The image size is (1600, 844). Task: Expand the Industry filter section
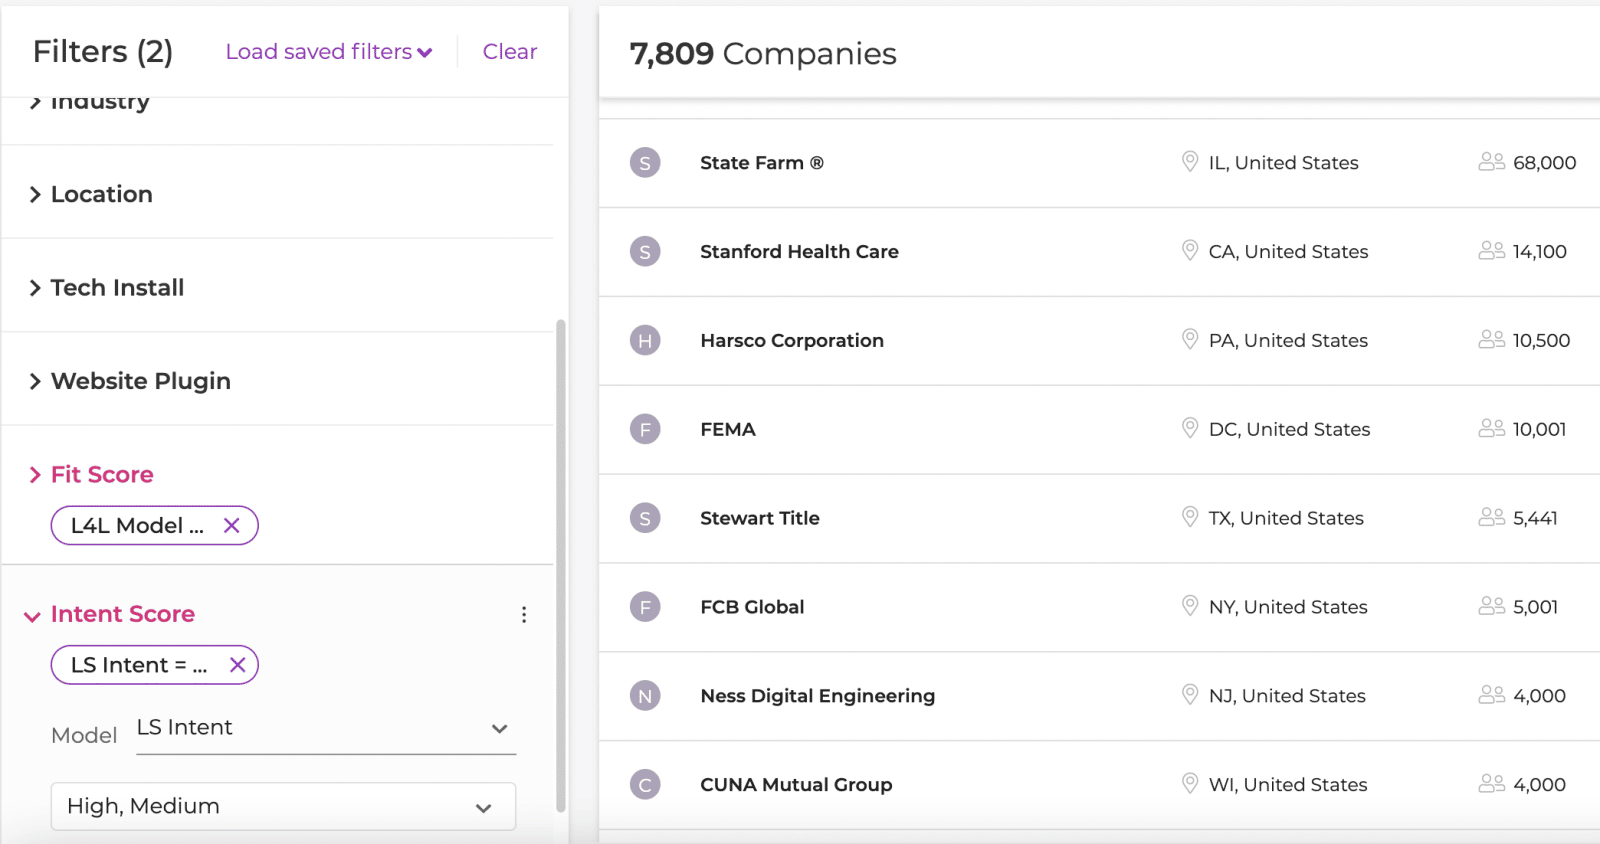click(90, 101)
